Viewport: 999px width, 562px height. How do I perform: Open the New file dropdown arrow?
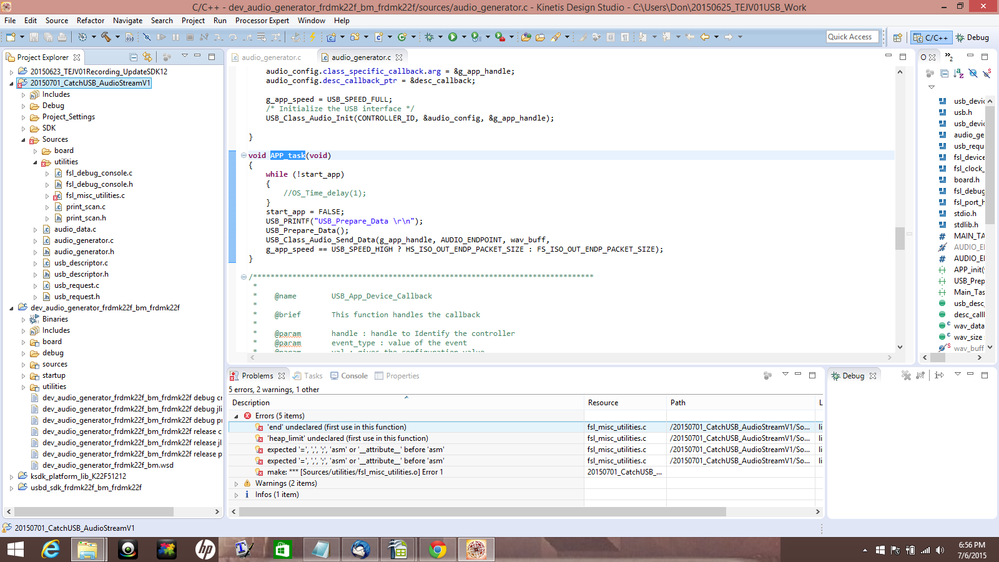(x=22, y=37)
